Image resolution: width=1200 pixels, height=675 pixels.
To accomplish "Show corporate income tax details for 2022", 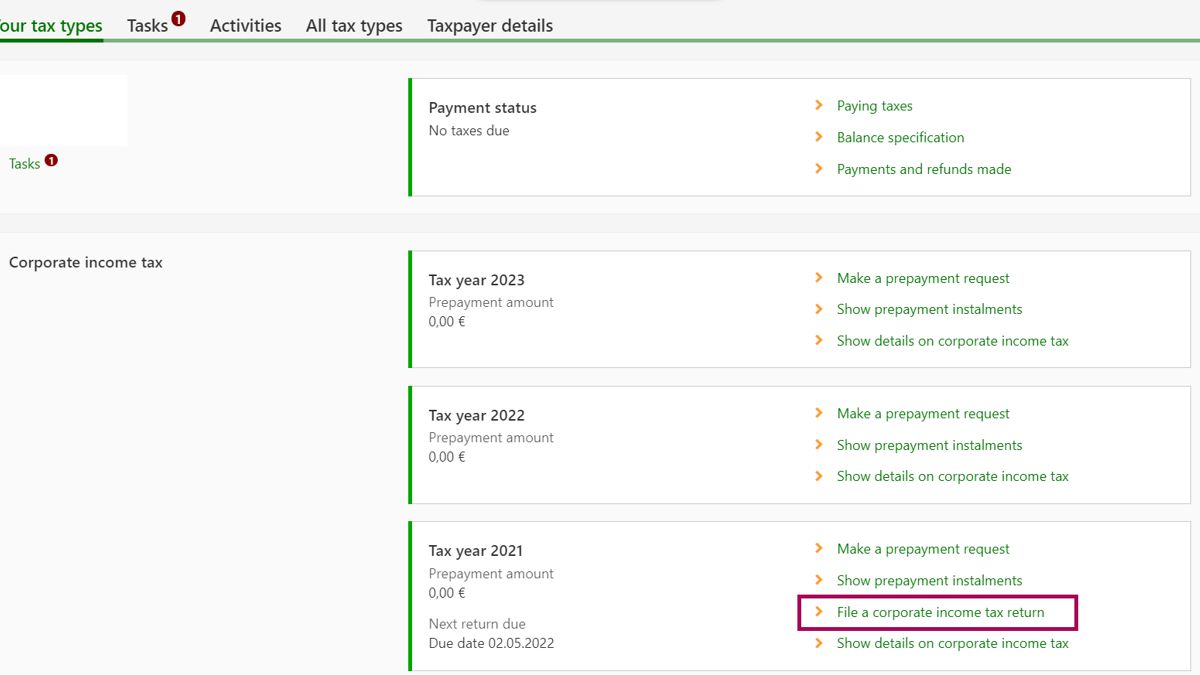I will pyautogui.click(x=952, y=477).
